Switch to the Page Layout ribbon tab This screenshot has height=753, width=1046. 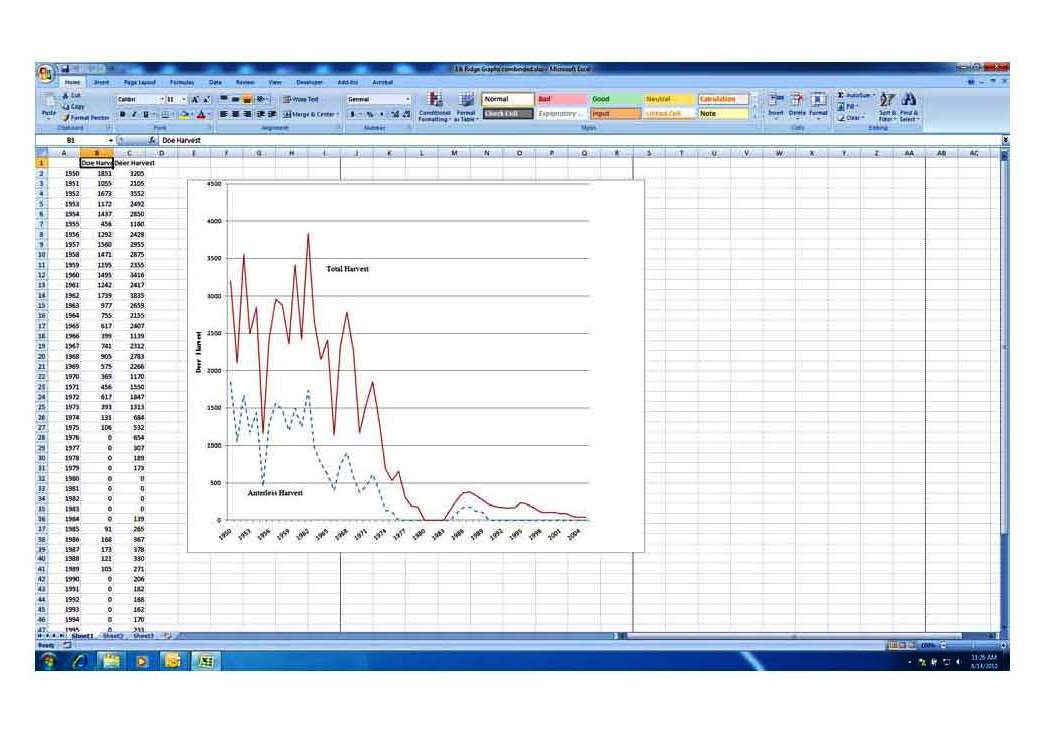click(139, 82)
